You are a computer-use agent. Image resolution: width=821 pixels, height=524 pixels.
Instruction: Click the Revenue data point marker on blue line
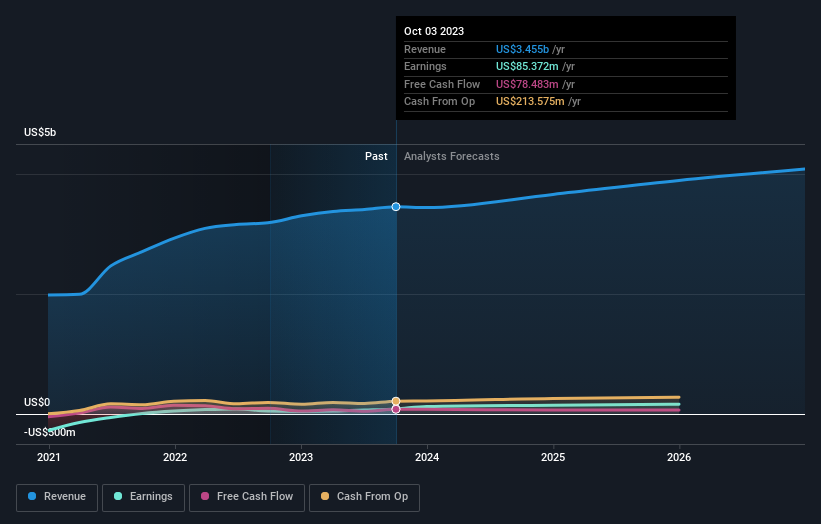tap(396, 207)
